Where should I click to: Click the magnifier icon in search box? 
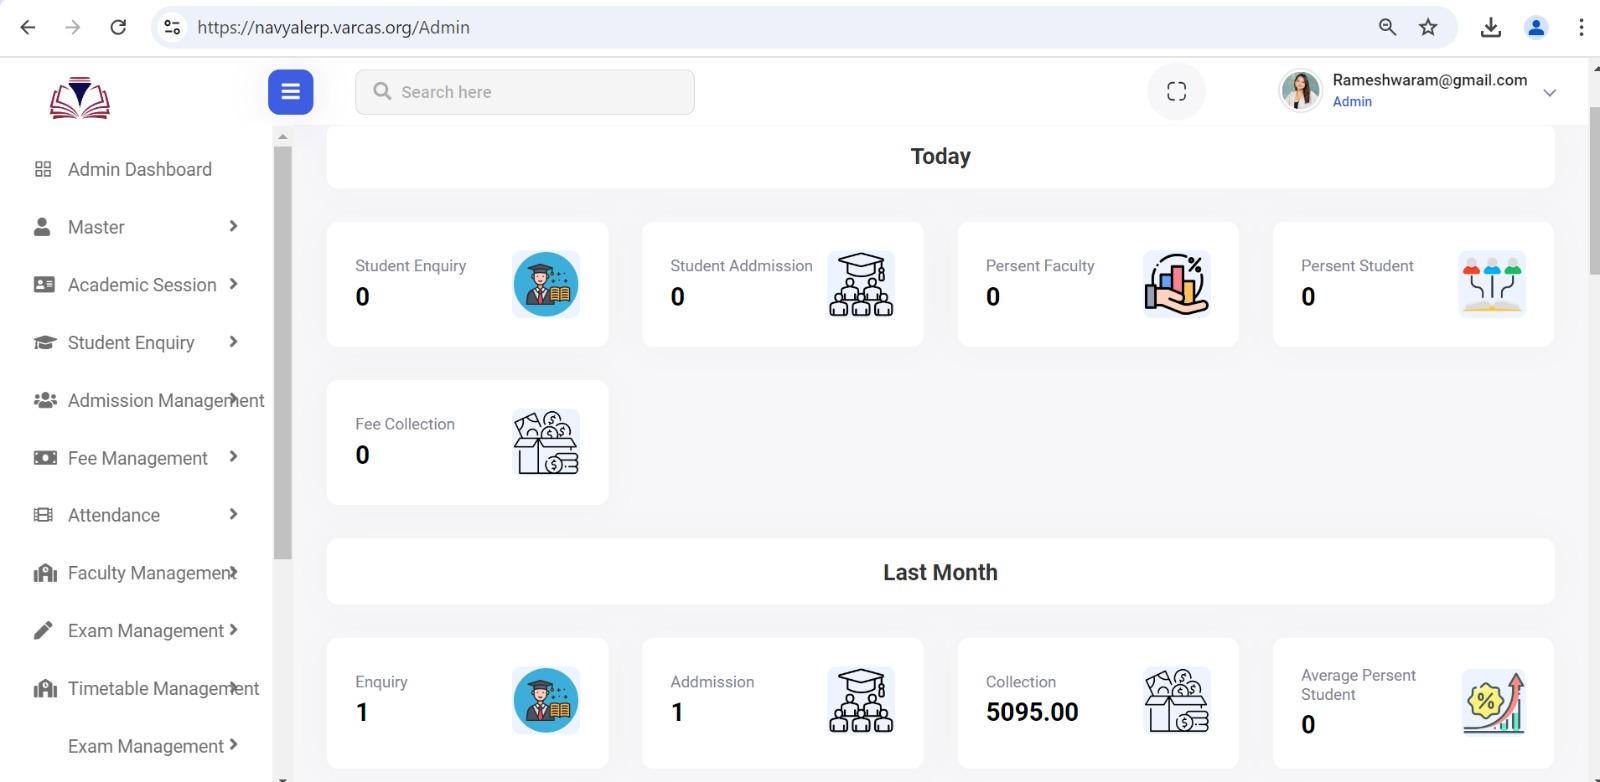[382, 91]
